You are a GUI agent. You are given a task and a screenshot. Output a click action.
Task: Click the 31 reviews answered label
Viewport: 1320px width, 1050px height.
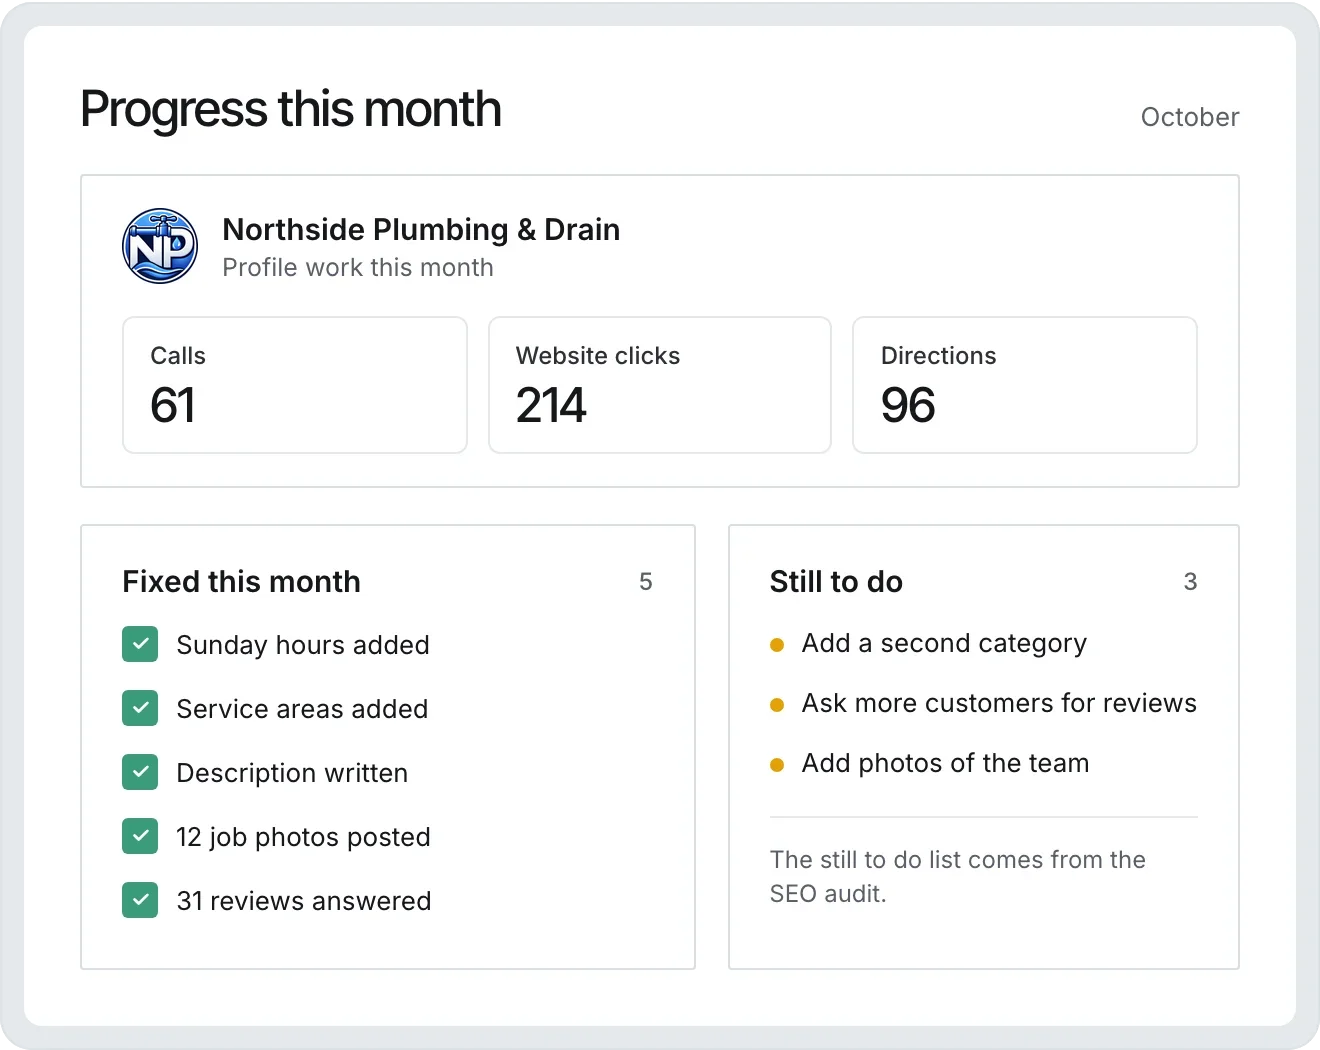(304, 901)
